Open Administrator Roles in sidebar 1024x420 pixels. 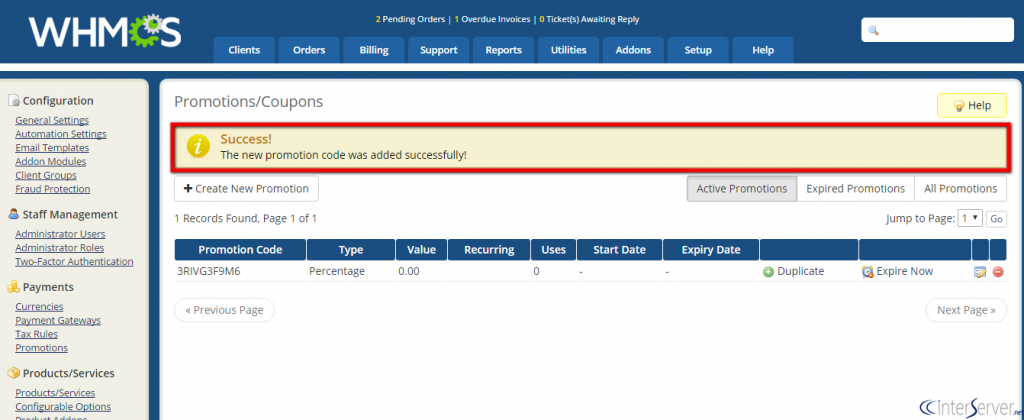tap(59, 248)
